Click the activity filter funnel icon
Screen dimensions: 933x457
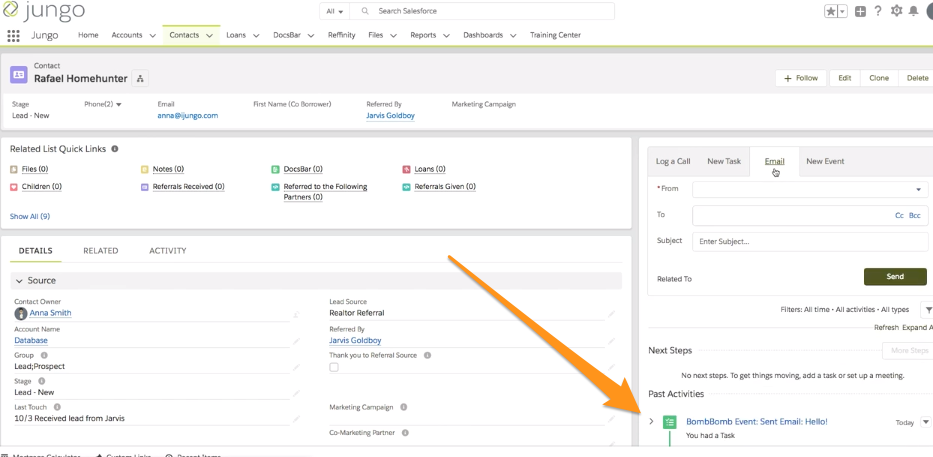(928, 310)
